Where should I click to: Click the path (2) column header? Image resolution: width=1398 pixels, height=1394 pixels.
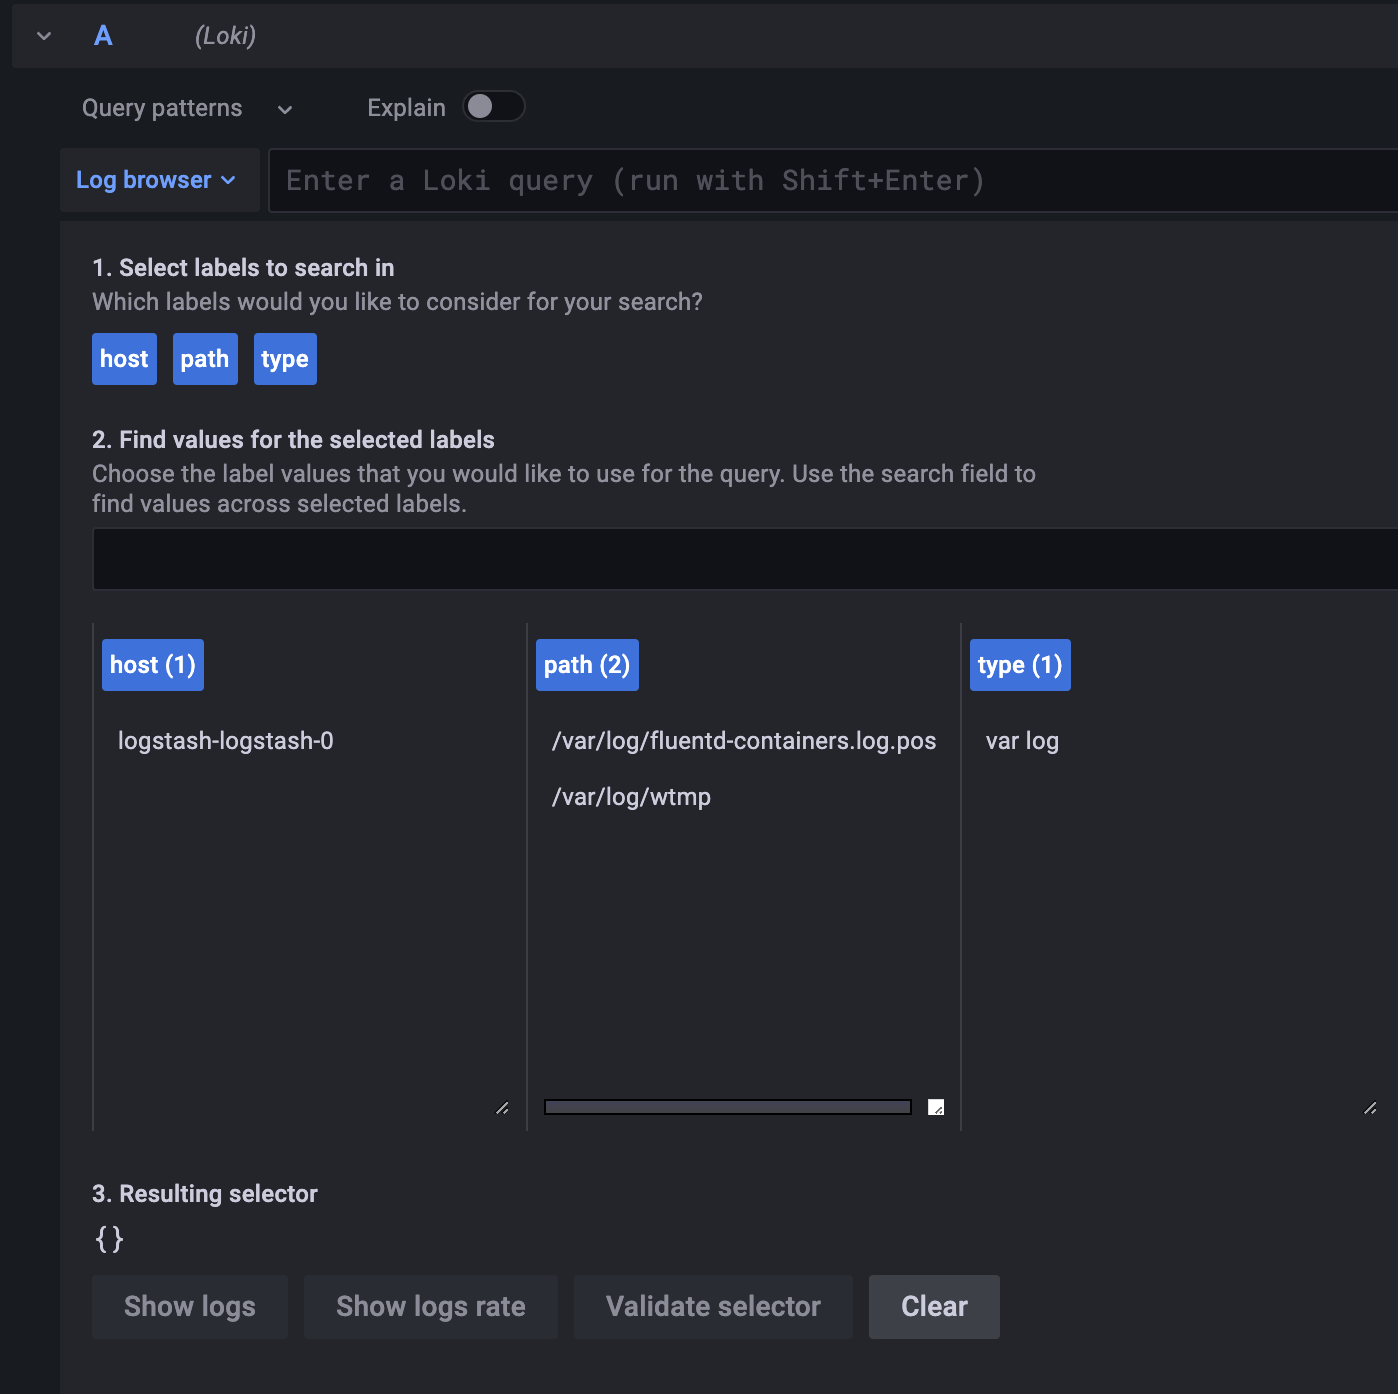point(587,664)
